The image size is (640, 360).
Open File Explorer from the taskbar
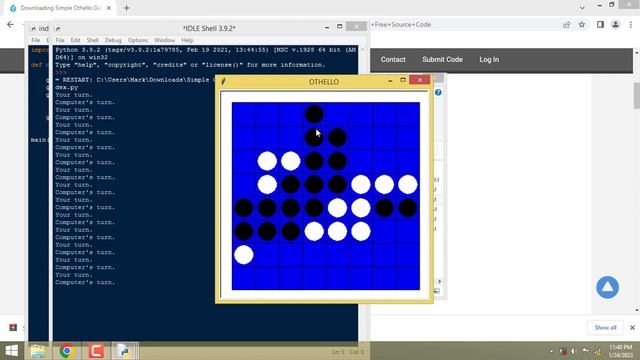click(38, 351)
